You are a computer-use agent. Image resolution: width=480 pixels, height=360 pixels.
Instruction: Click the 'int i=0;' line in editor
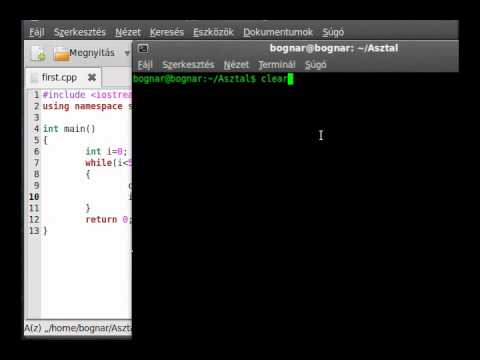click(x=106, y=151)
